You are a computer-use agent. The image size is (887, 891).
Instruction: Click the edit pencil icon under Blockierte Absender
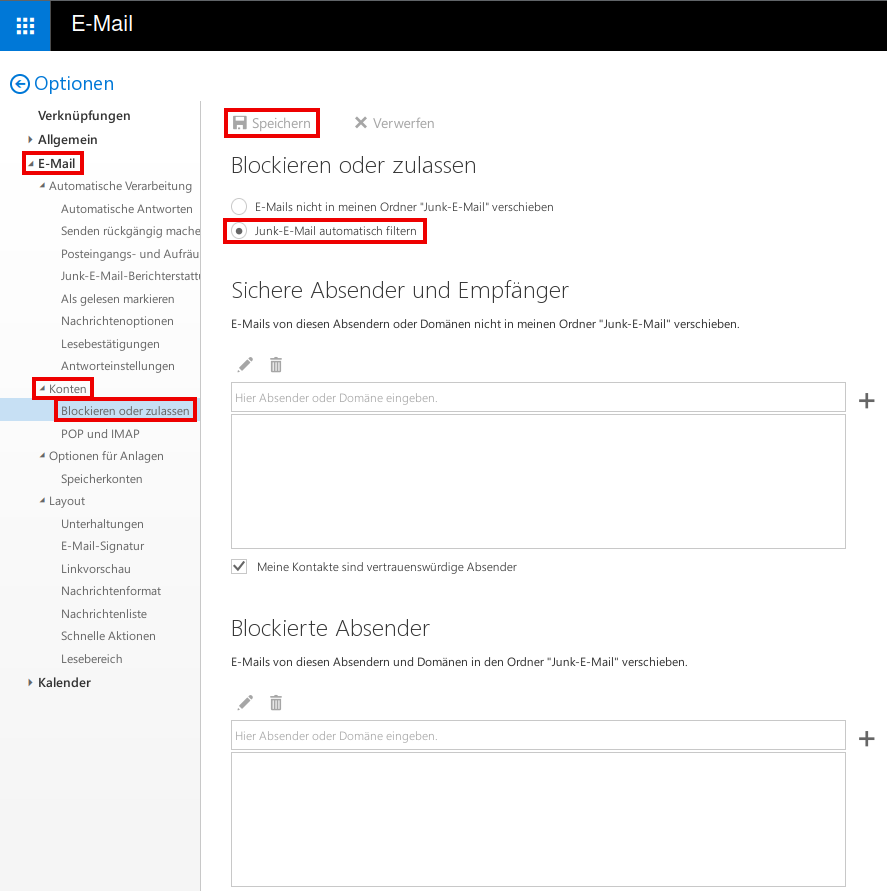pos(245,703)
